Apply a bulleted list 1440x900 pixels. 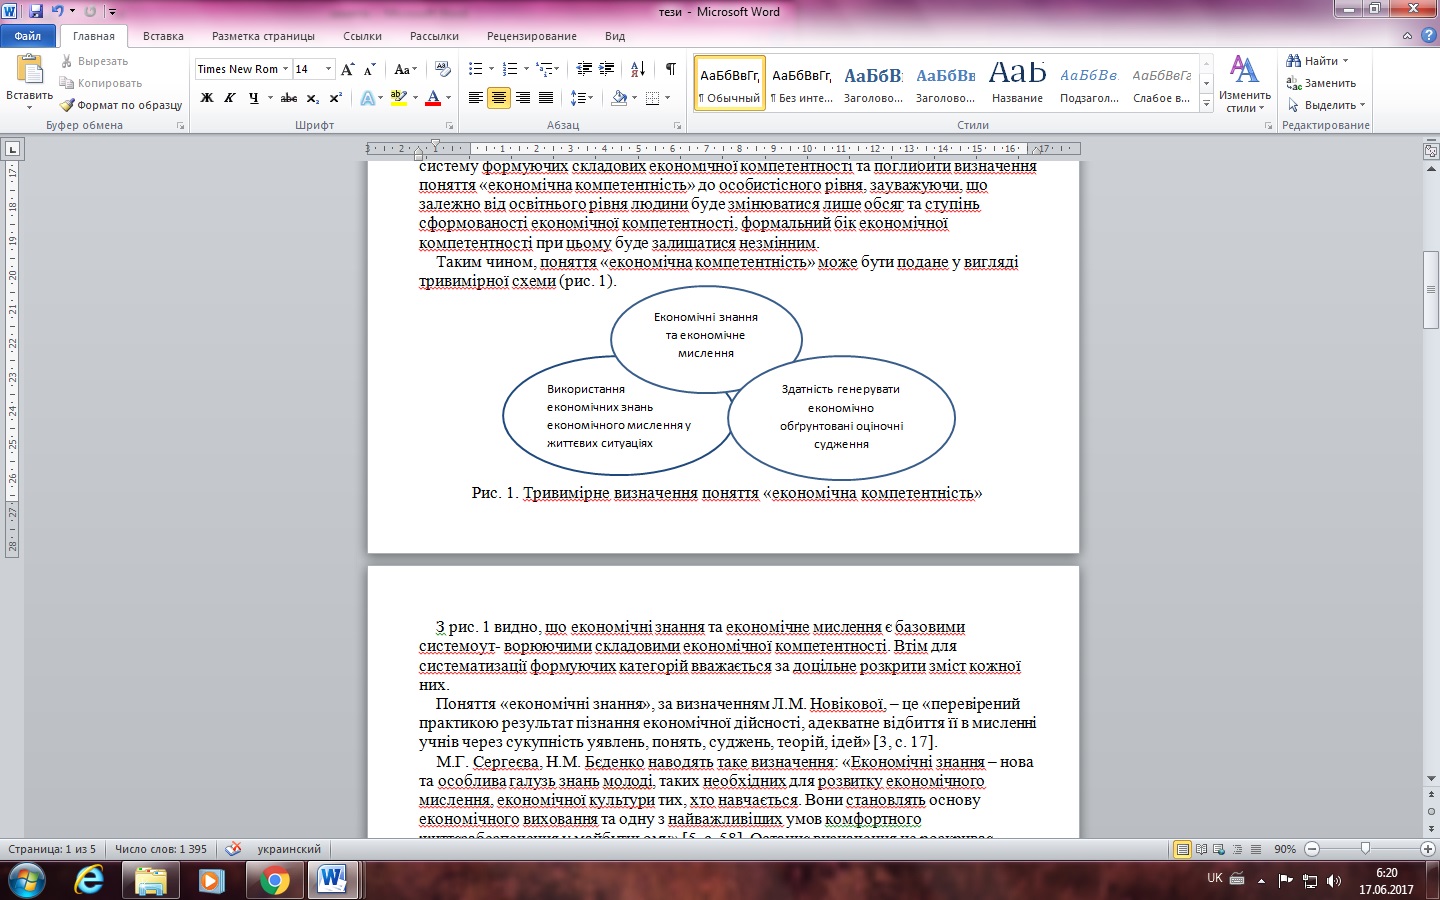click(x=479, y=69)
